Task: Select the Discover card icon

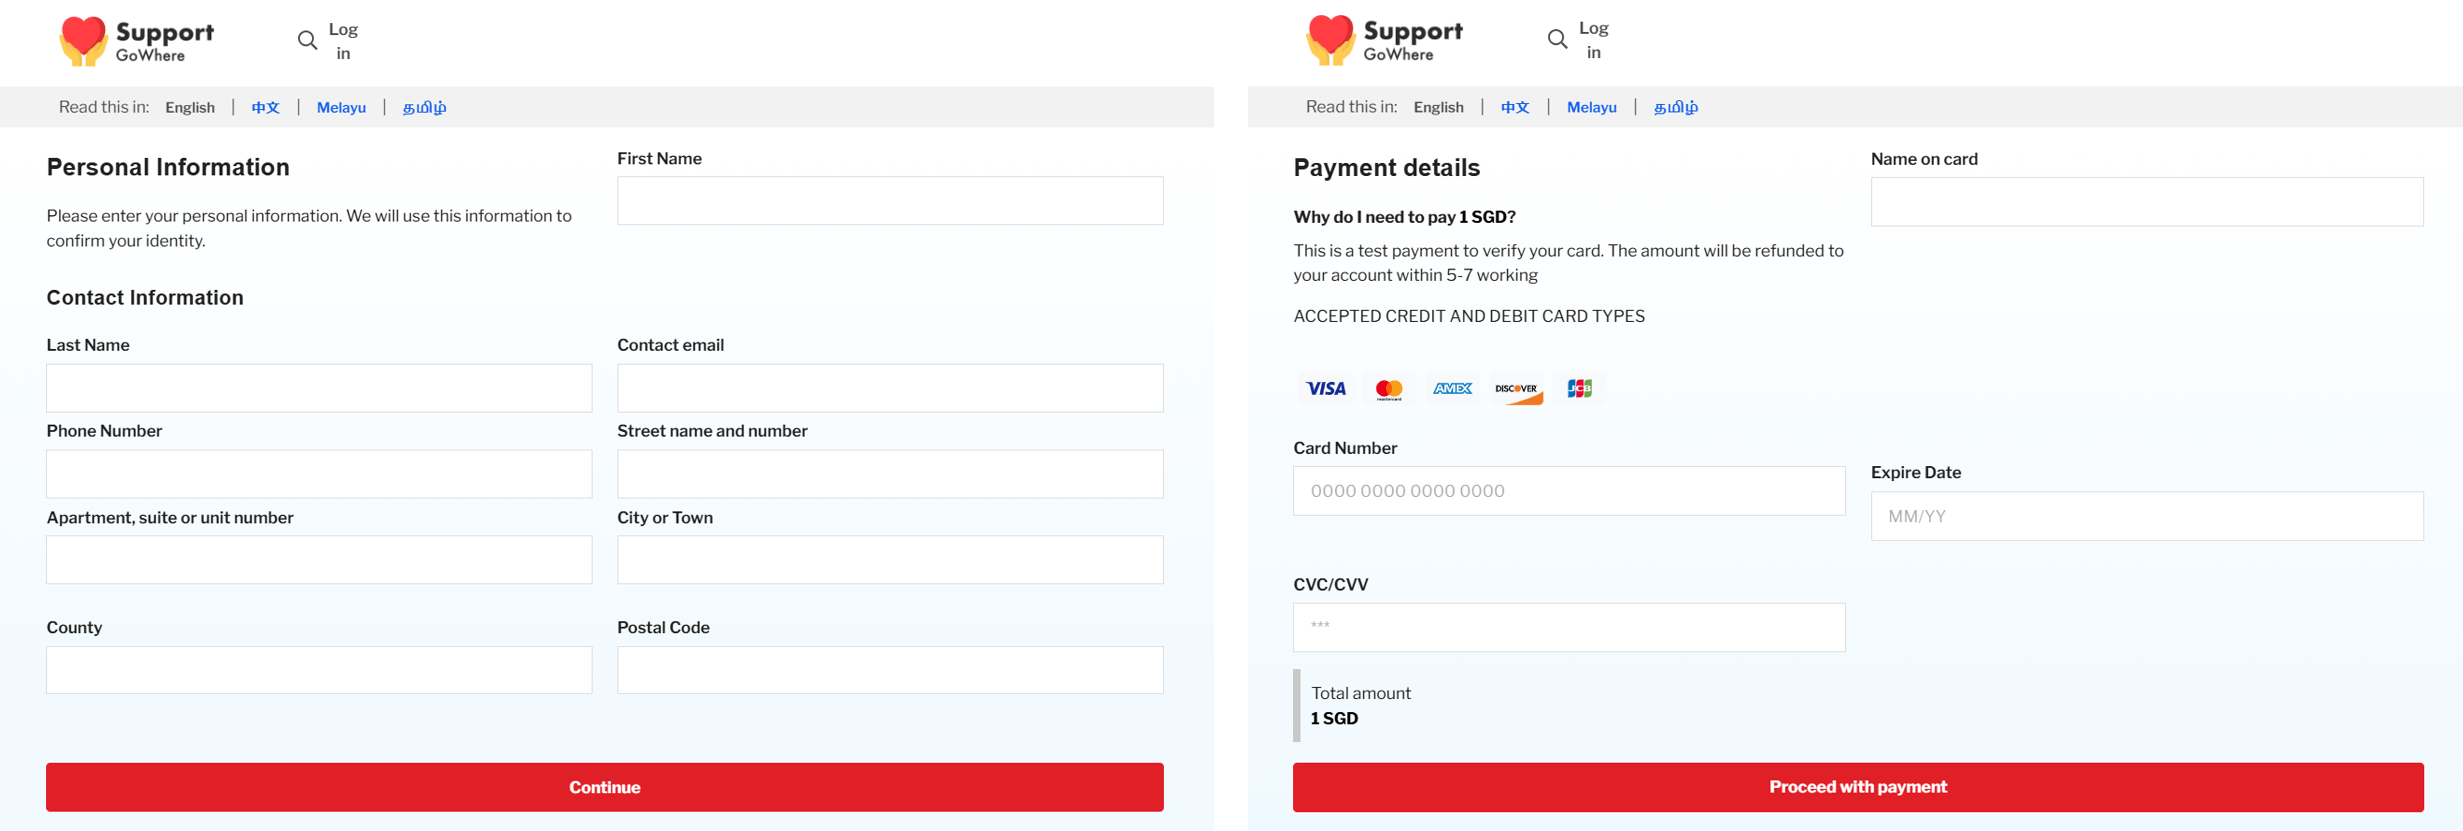Action: click(x=1516, y=389)
